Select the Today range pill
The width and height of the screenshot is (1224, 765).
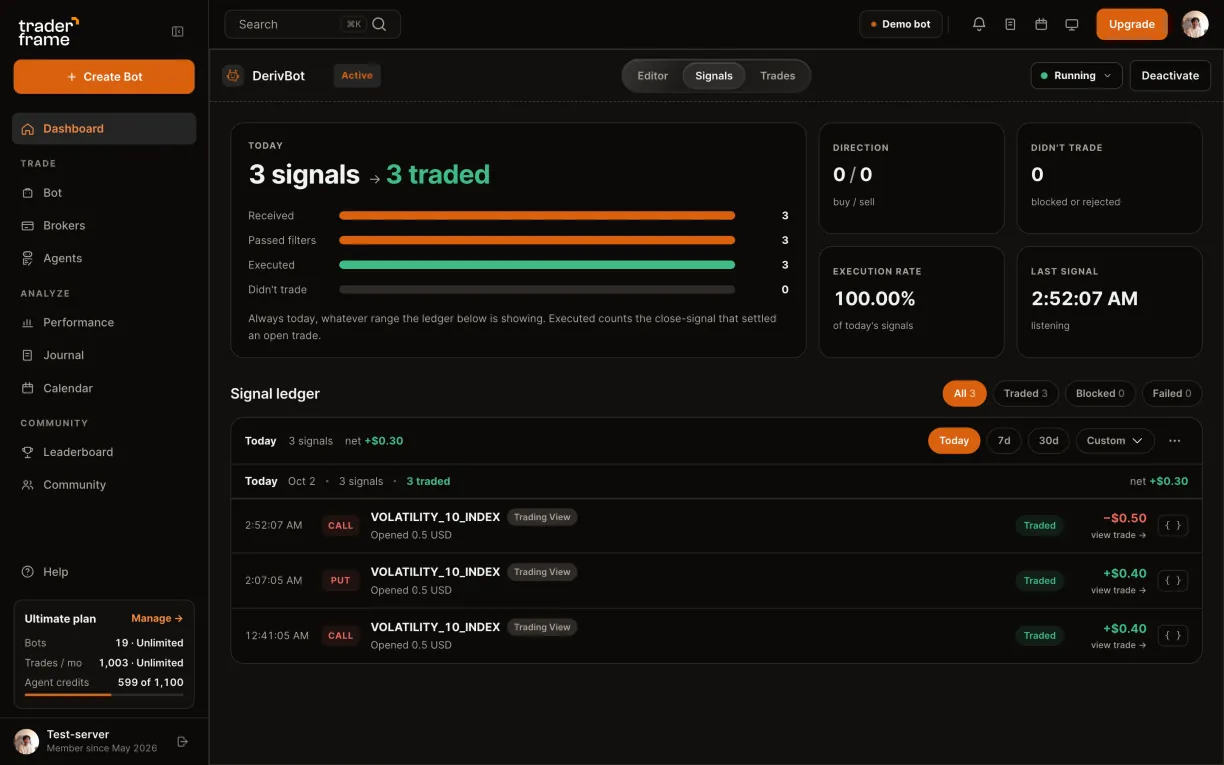pos(954,441)
